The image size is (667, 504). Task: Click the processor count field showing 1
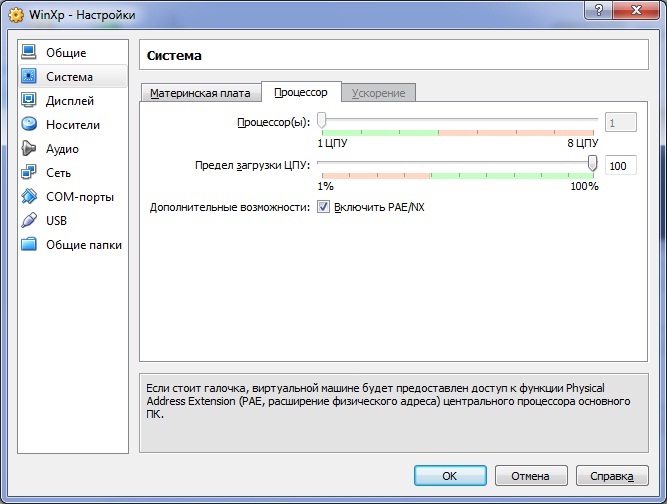click(x=621, y=122)
